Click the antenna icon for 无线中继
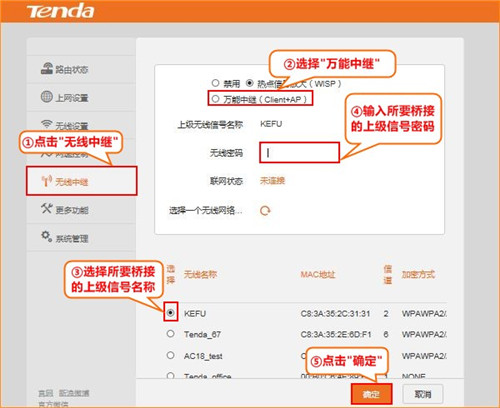Viewport: 500px width, 408px height. 47,181
